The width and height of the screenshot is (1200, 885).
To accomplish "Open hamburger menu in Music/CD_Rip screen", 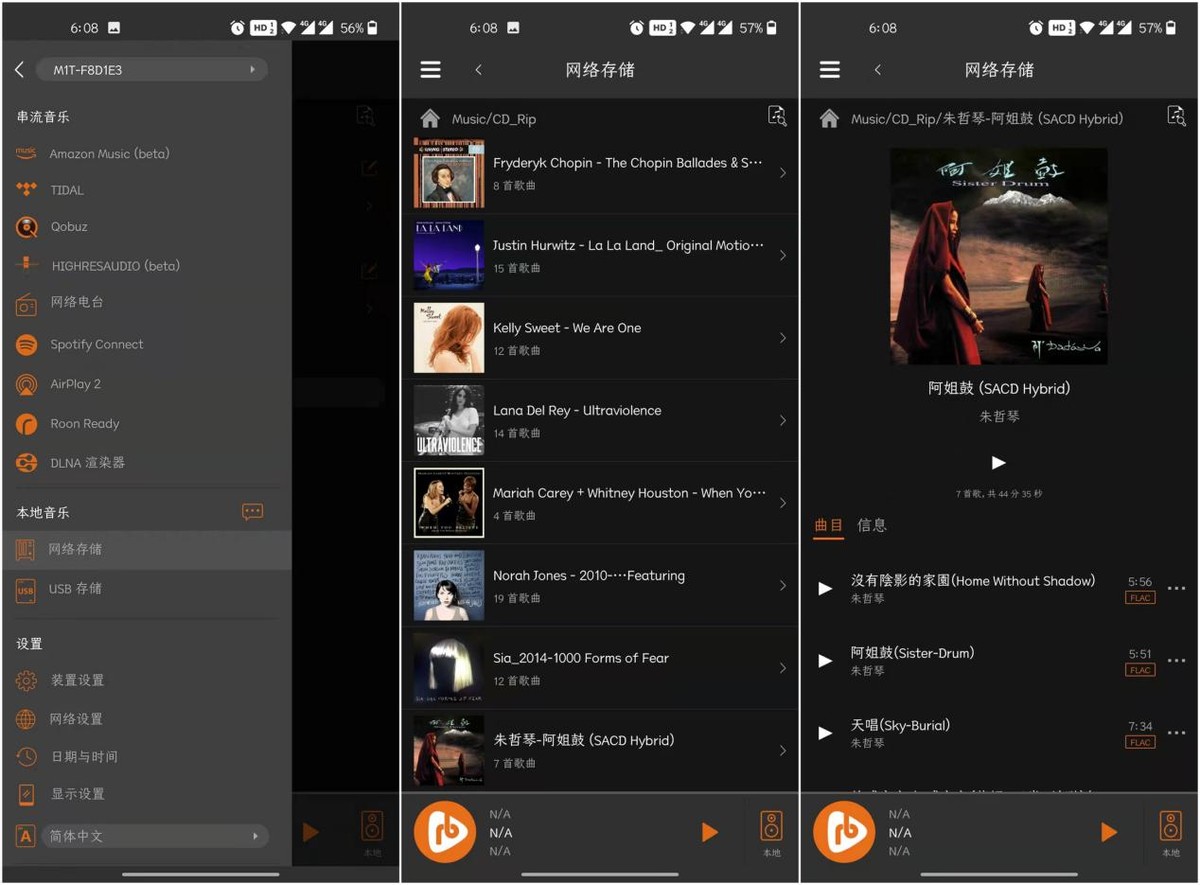I will 430,70.
